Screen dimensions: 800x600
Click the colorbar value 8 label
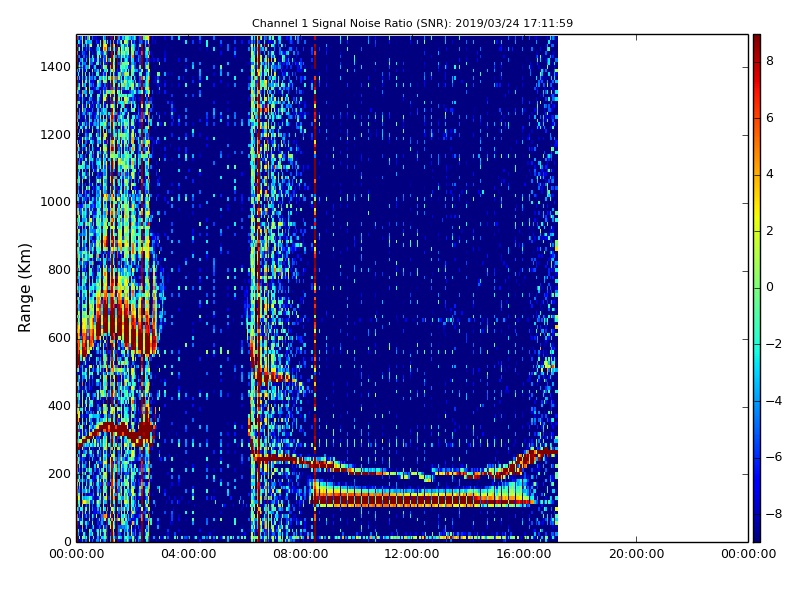point(770,61)
